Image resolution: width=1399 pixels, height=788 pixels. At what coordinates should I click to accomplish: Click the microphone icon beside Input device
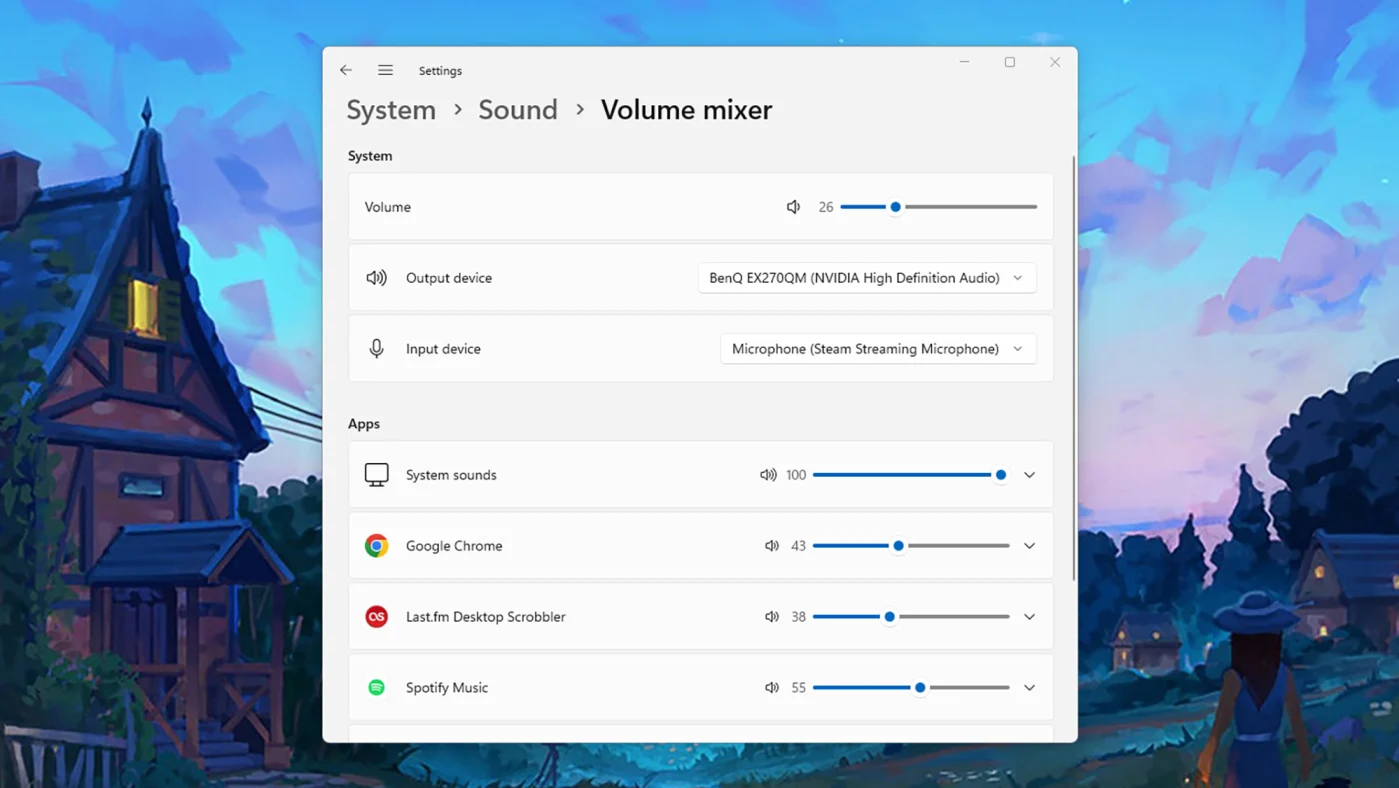pos(376,348)
